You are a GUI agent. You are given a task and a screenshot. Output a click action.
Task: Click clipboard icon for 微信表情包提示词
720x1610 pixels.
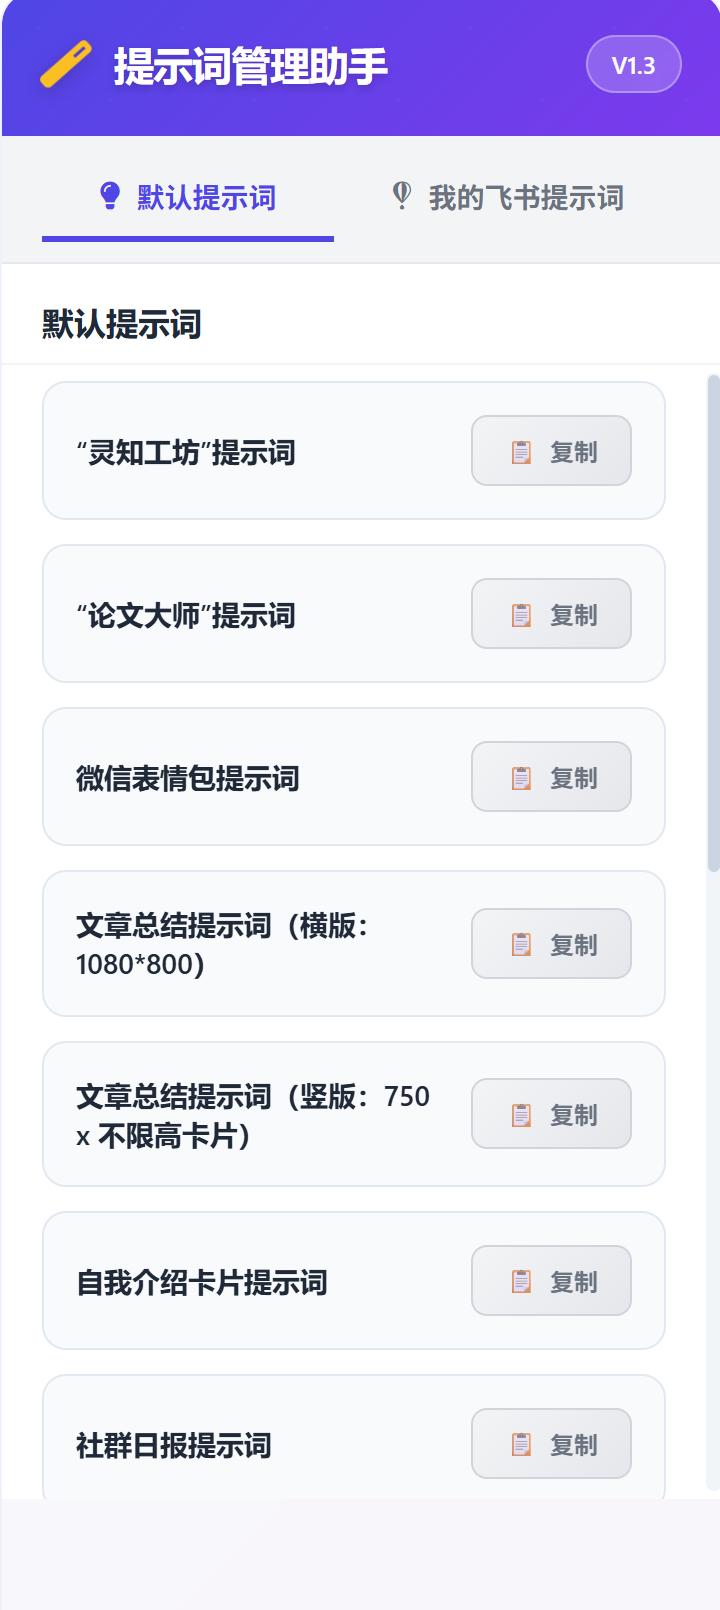coord(522,778)
